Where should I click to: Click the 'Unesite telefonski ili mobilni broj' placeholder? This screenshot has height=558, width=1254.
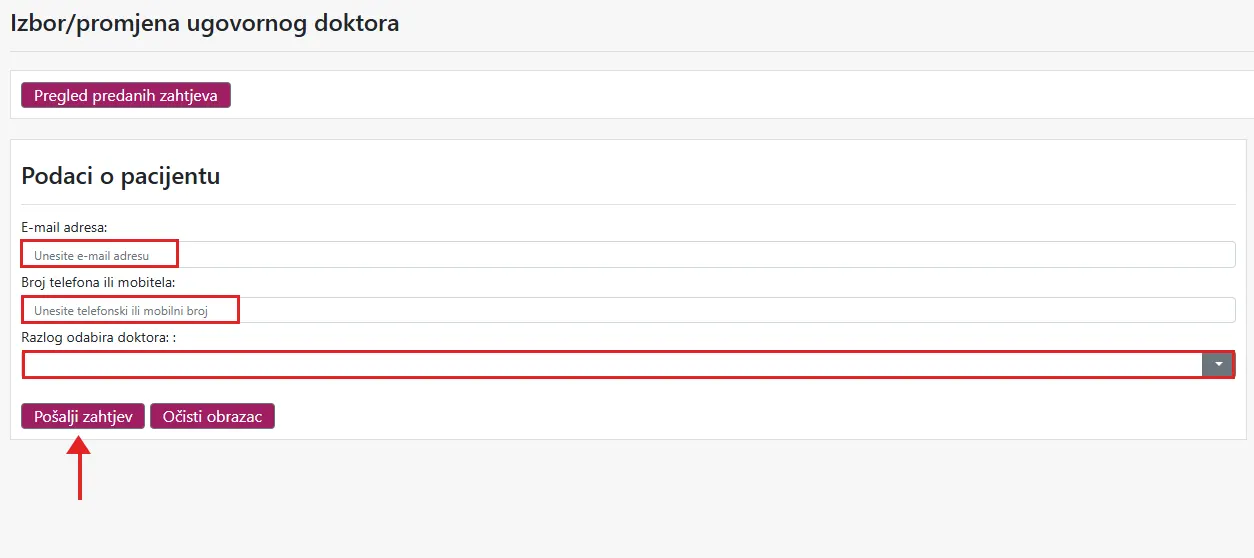pos(120,311)
